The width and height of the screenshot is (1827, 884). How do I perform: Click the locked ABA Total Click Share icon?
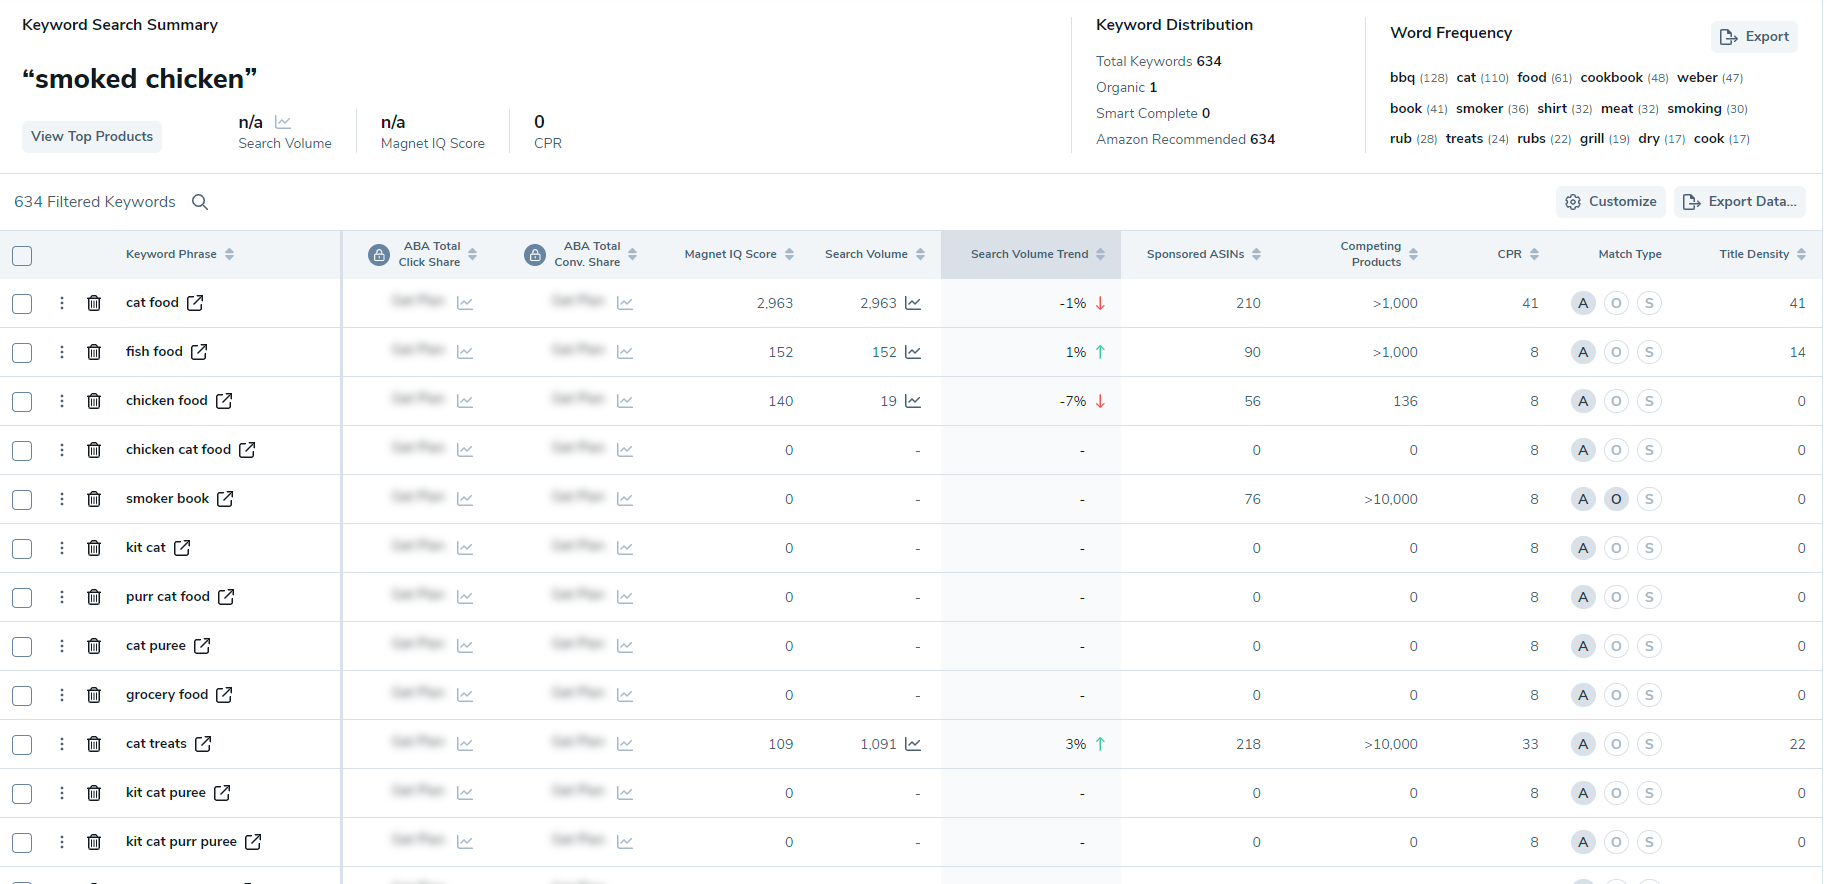tap(379, 255)
